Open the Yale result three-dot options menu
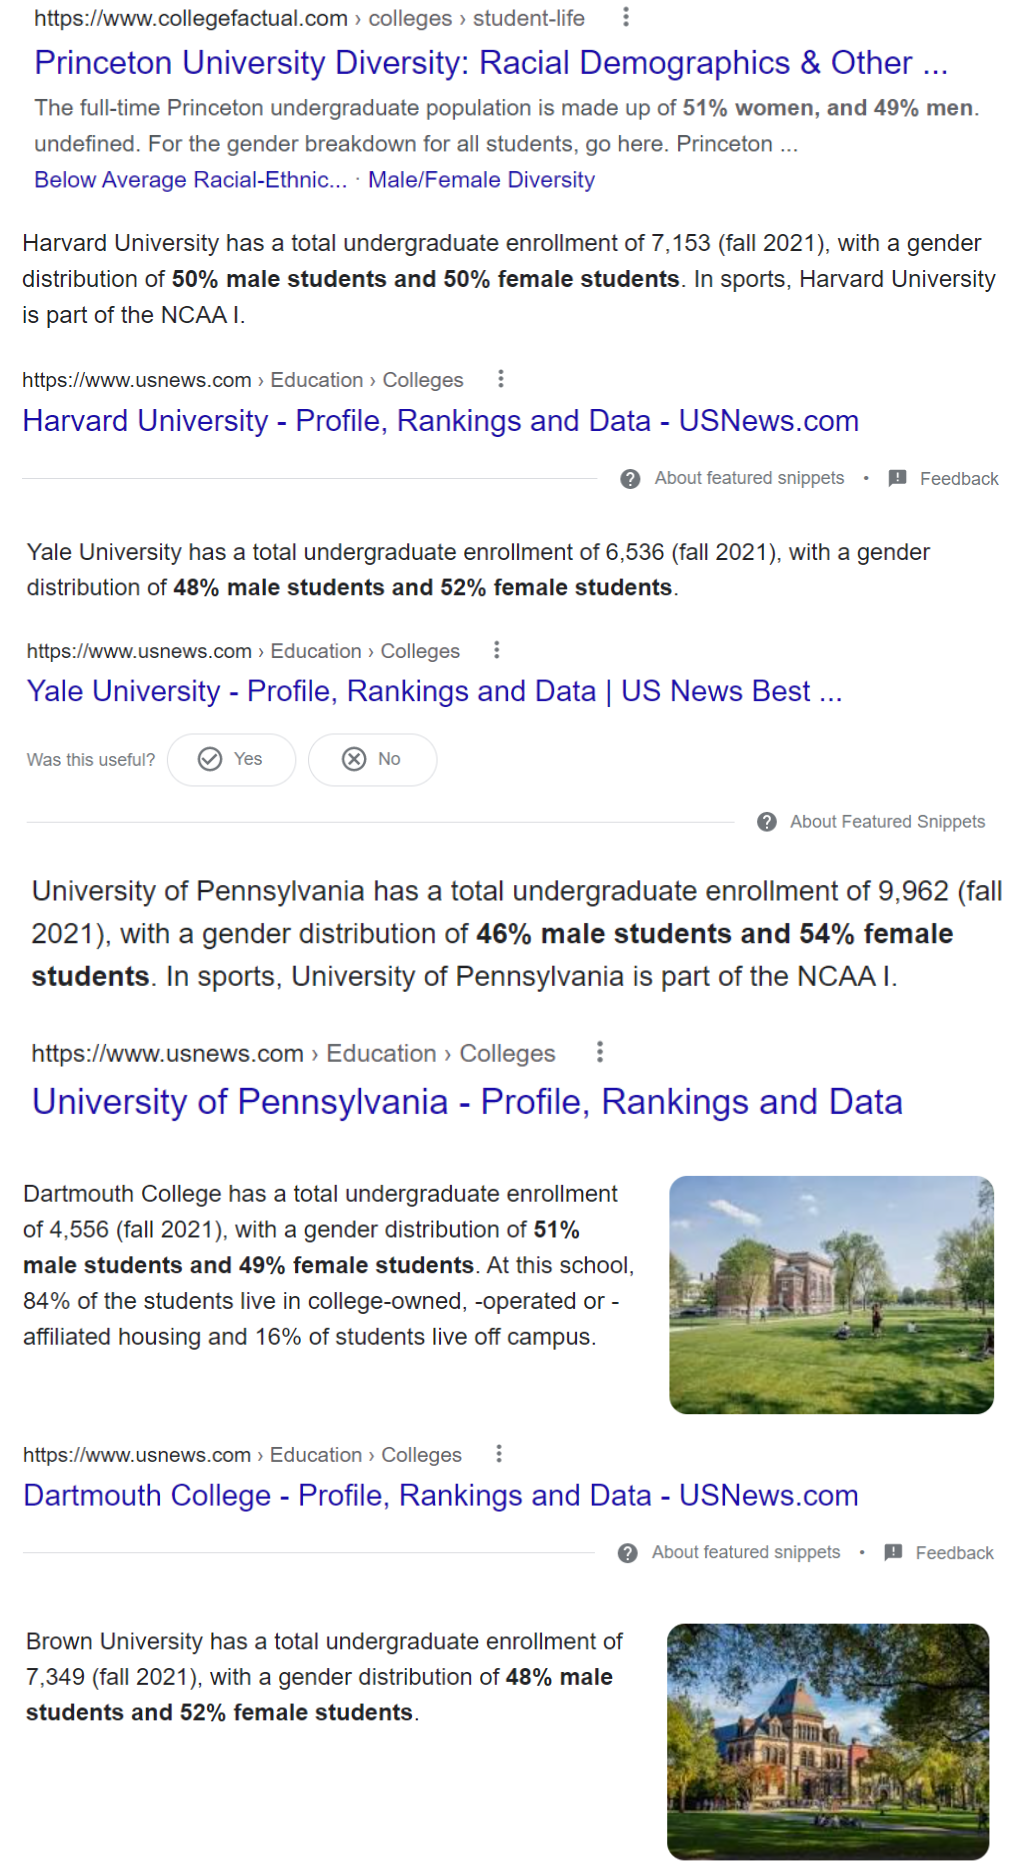Viewport: 1025px width, 1872px height. [497, 650]
